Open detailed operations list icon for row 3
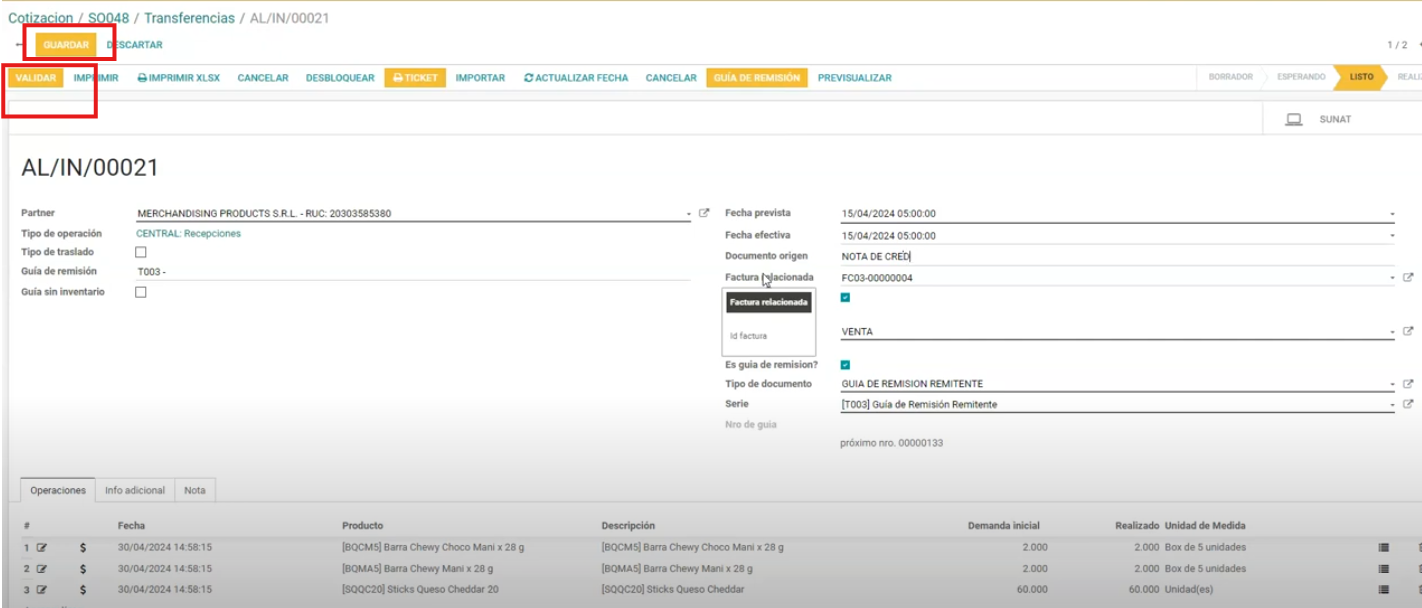Image resolution: width=1422 pixels, height=608 pixels. point(1383,590)
